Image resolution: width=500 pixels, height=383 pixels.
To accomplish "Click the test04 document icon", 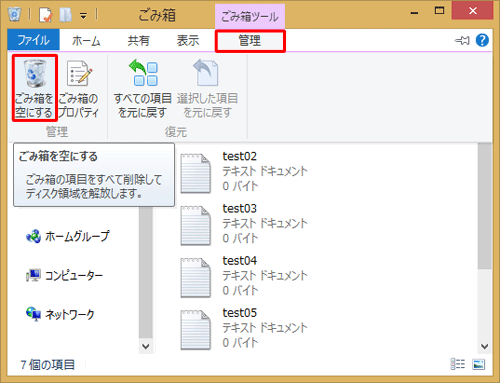I will (x=196, y=278).
